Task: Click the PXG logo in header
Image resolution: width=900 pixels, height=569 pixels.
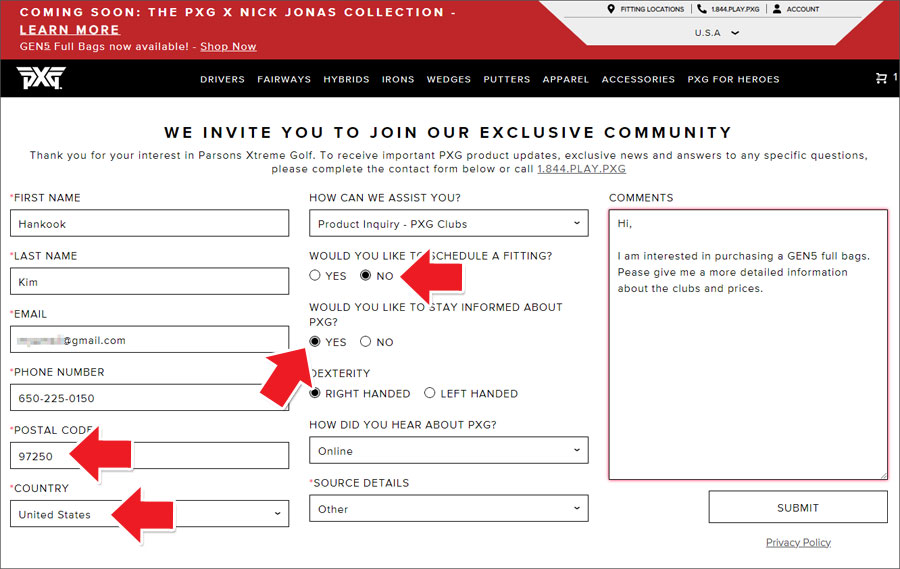Action: (41, 78)
